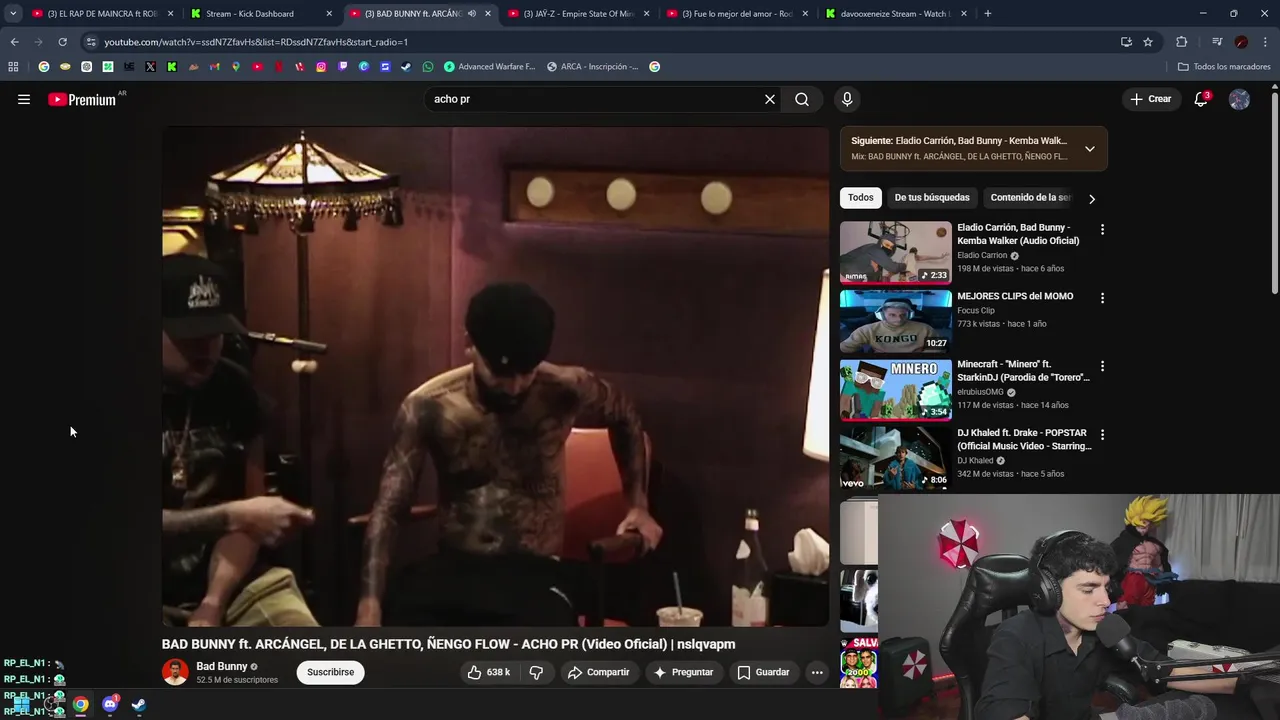Image resolution: width=1280 pixels, height=720 pixels.
Task: Show more filter chips with the right arrow
Action: (x=1092, y=198)
